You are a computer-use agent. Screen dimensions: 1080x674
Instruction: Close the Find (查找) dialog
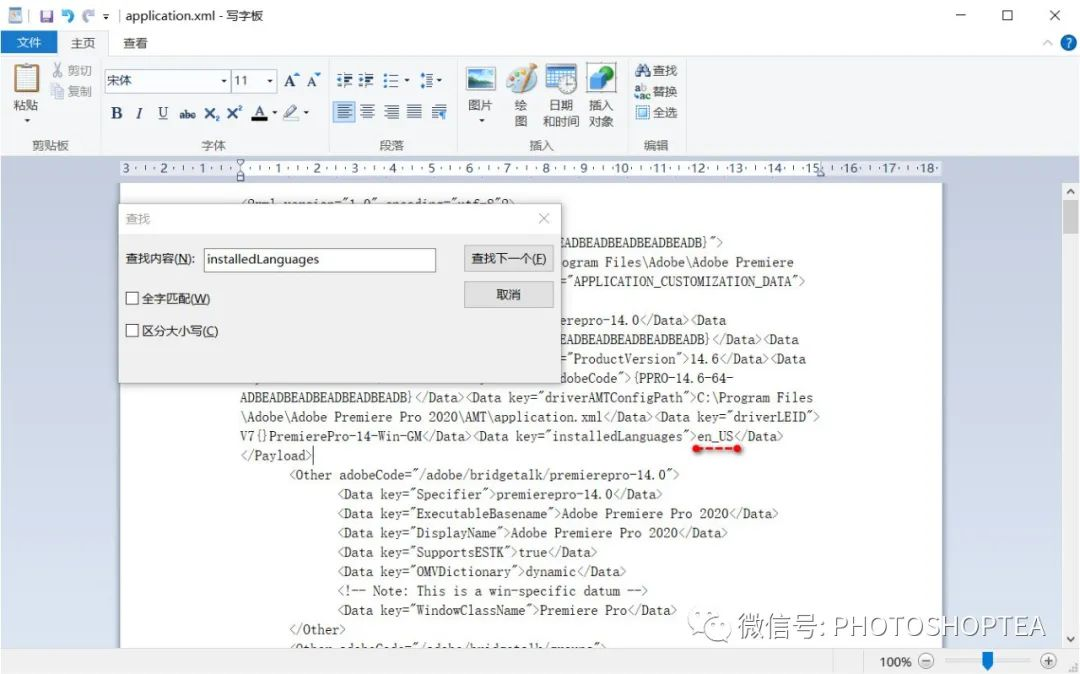click(x=544, y=218)
